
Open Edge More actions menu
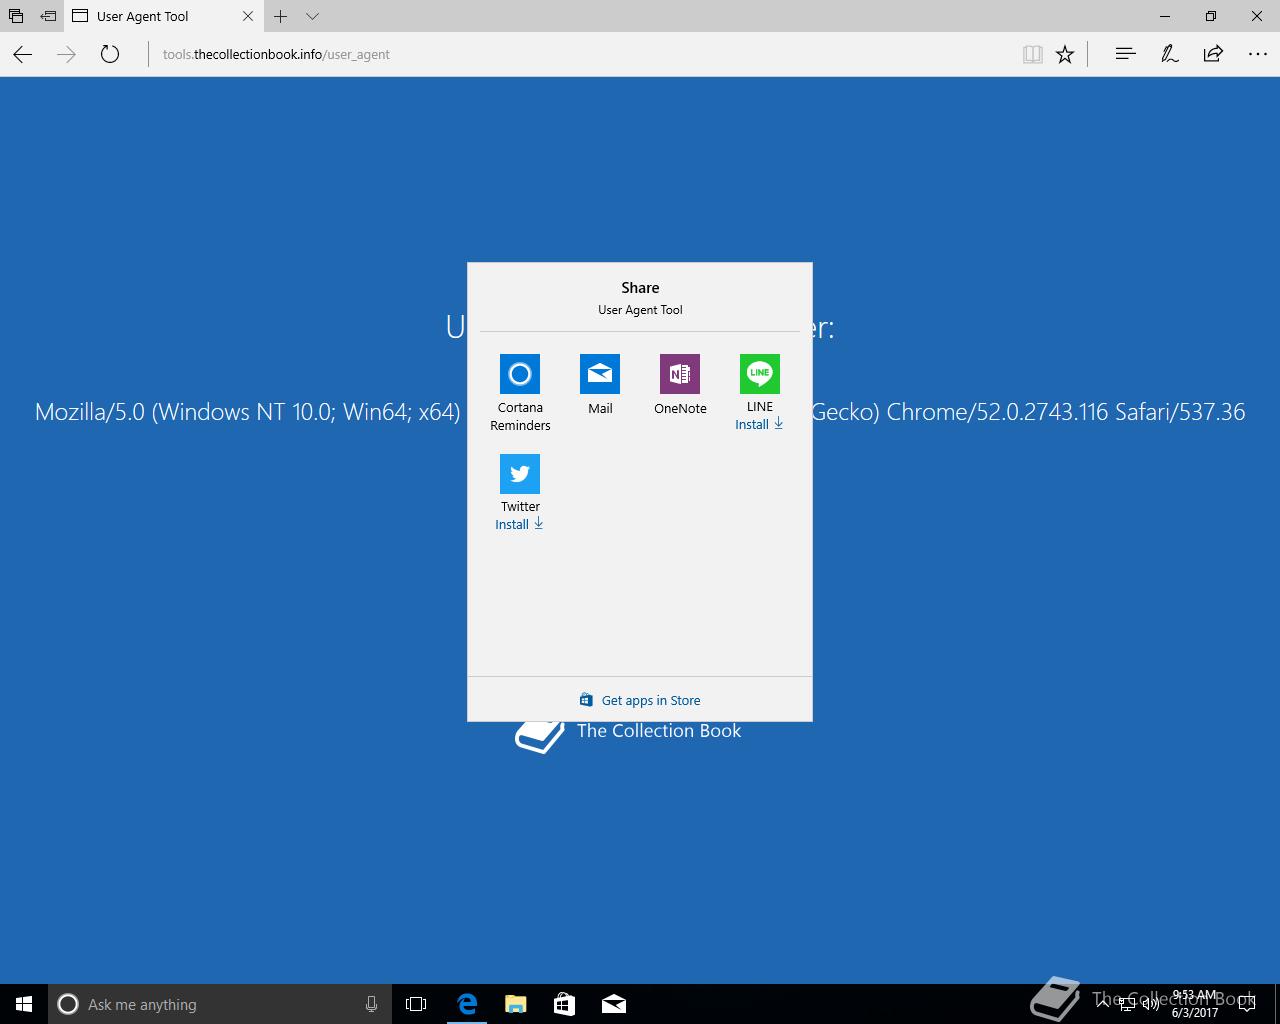pyautogui.click(x=1258, y=54)
